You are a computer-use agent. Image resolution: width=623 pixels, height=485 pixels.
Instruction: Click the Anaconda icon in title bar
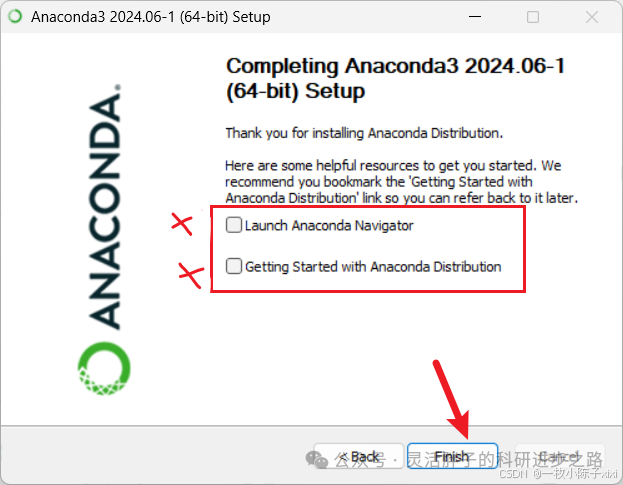click(x=15, y=17)
